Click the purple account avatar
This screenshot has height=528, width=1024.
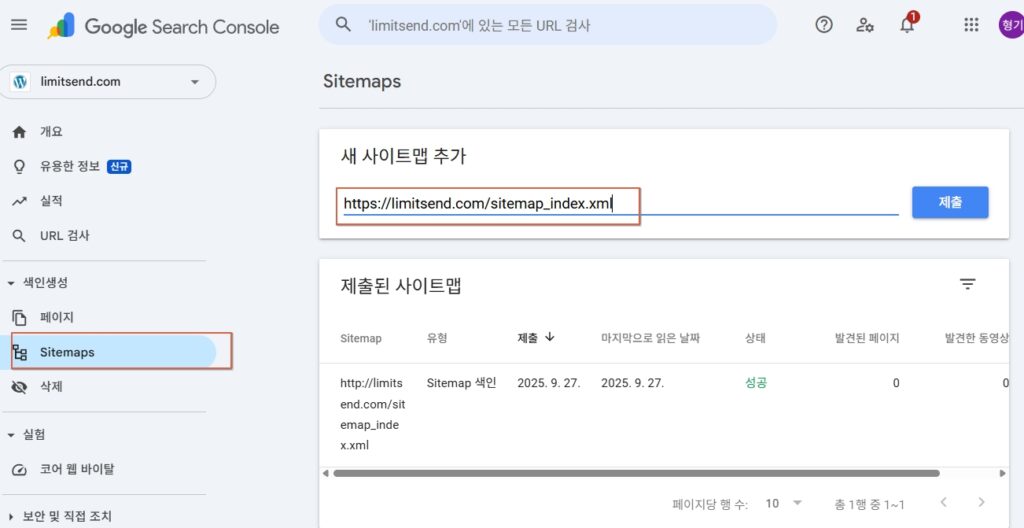tap(1011, 25)
